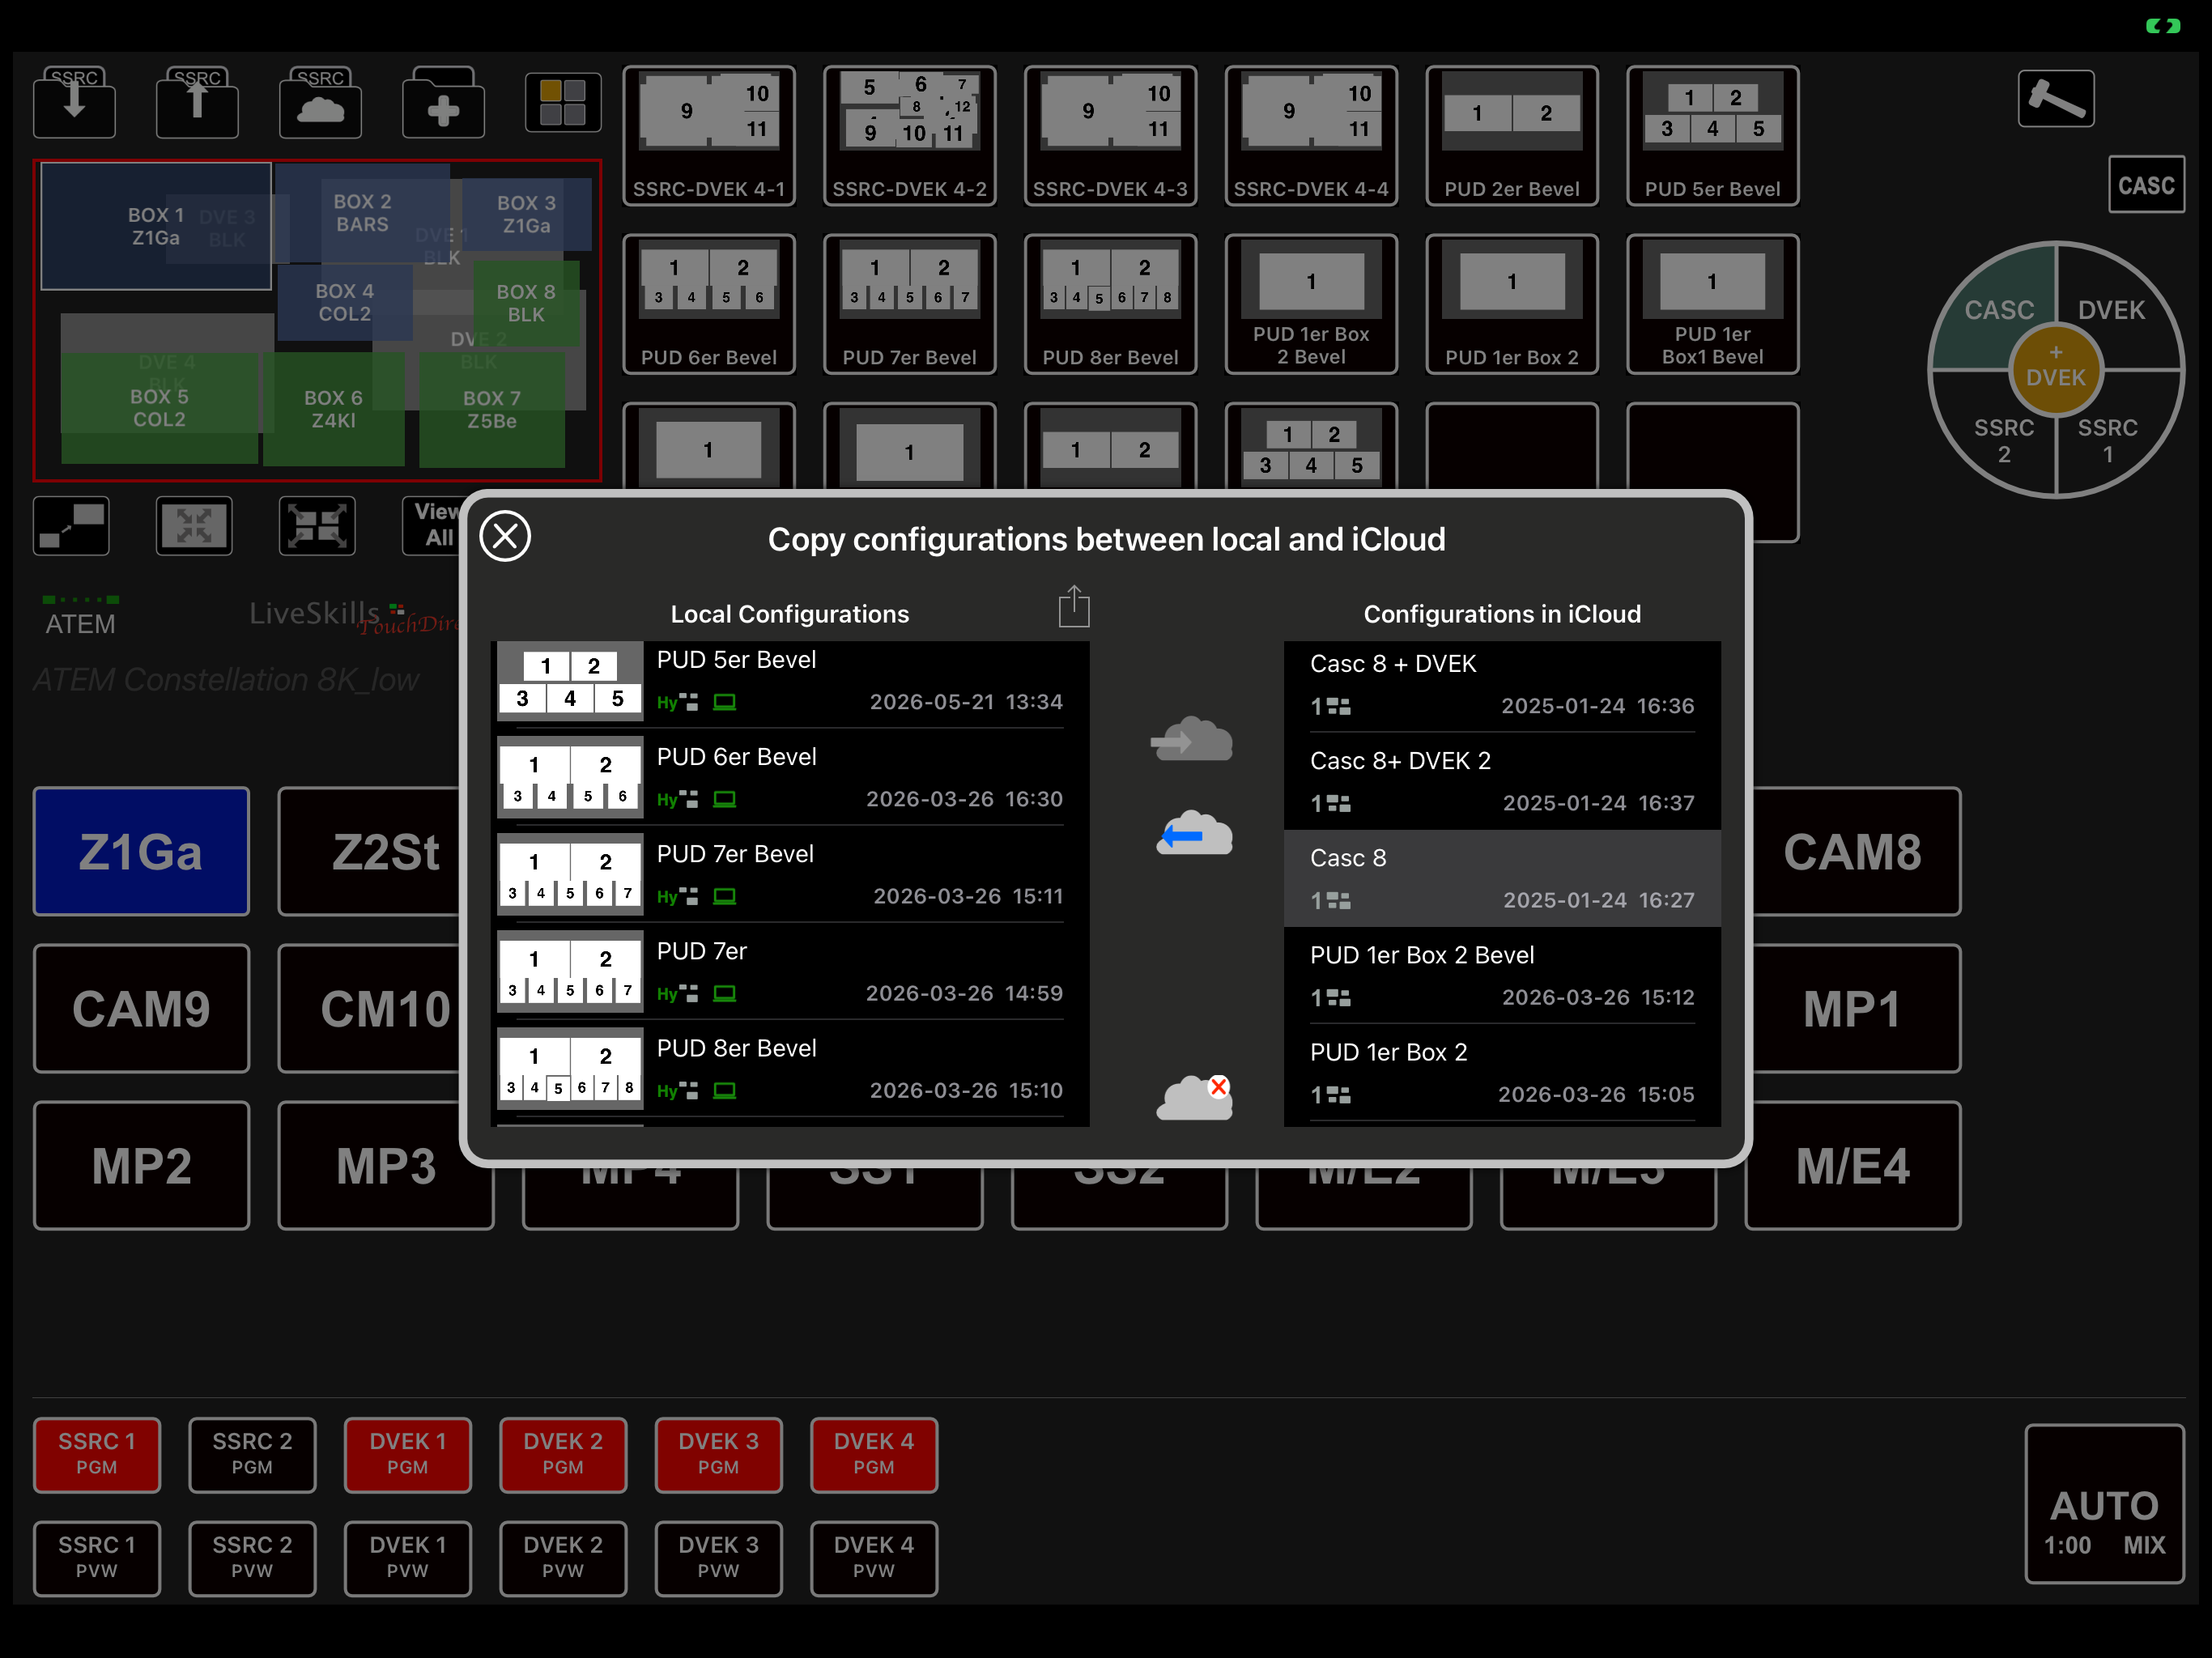
Task: Toggle SSRC 1 PVW bus button
Action: (97, 1558)
